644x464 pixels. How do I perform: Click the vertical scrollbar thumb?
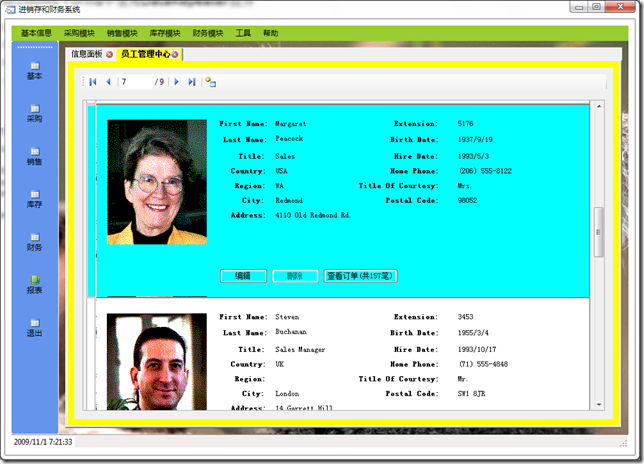[599, 232]
